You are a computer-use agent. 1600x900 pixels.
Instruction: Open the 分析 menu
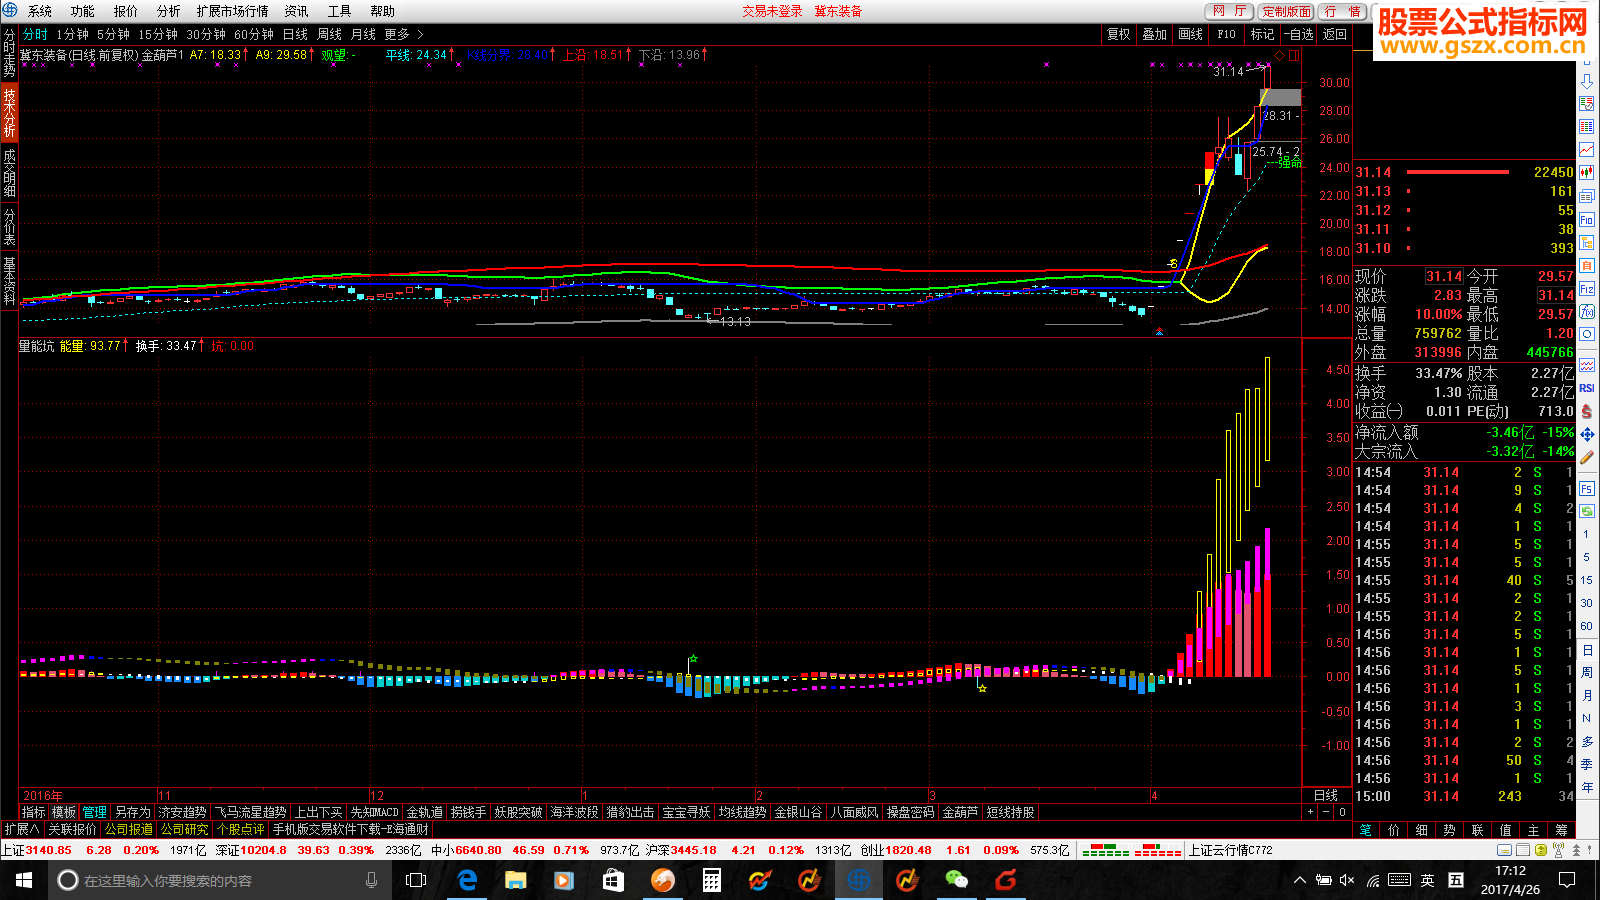coord(168,11)
